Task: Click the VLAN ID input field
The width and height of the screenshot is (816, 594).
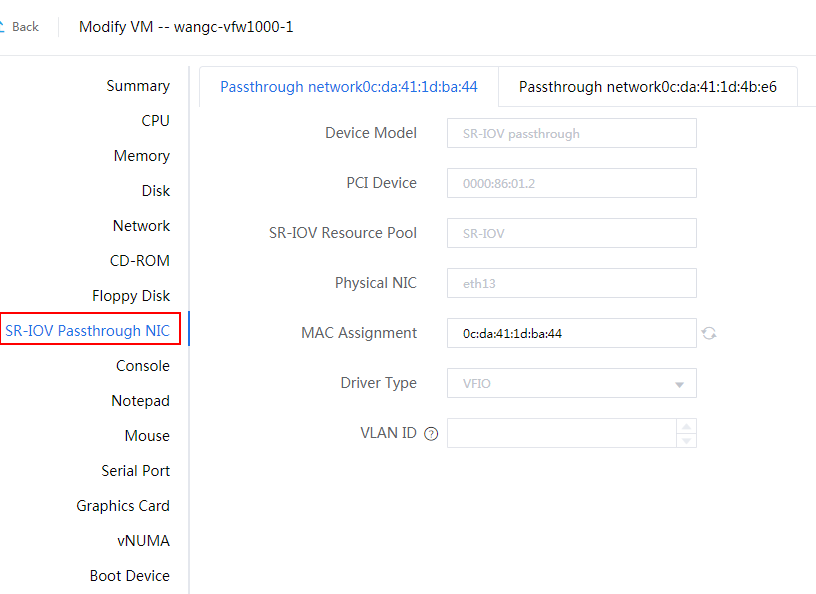Action: point(562,433)
